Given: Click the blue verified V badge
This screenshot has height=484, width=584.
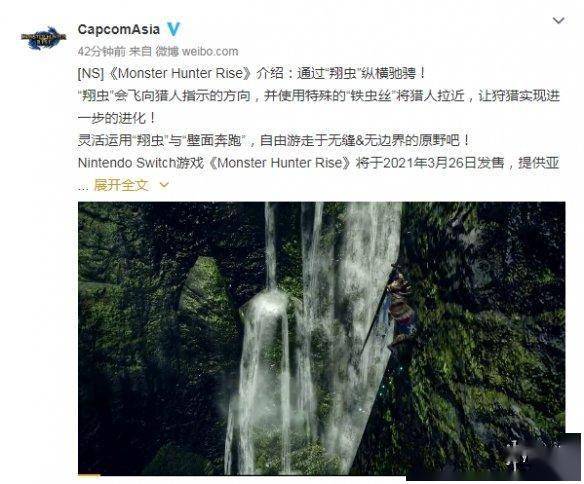Looking at the screenshot, I should [173, 29].
